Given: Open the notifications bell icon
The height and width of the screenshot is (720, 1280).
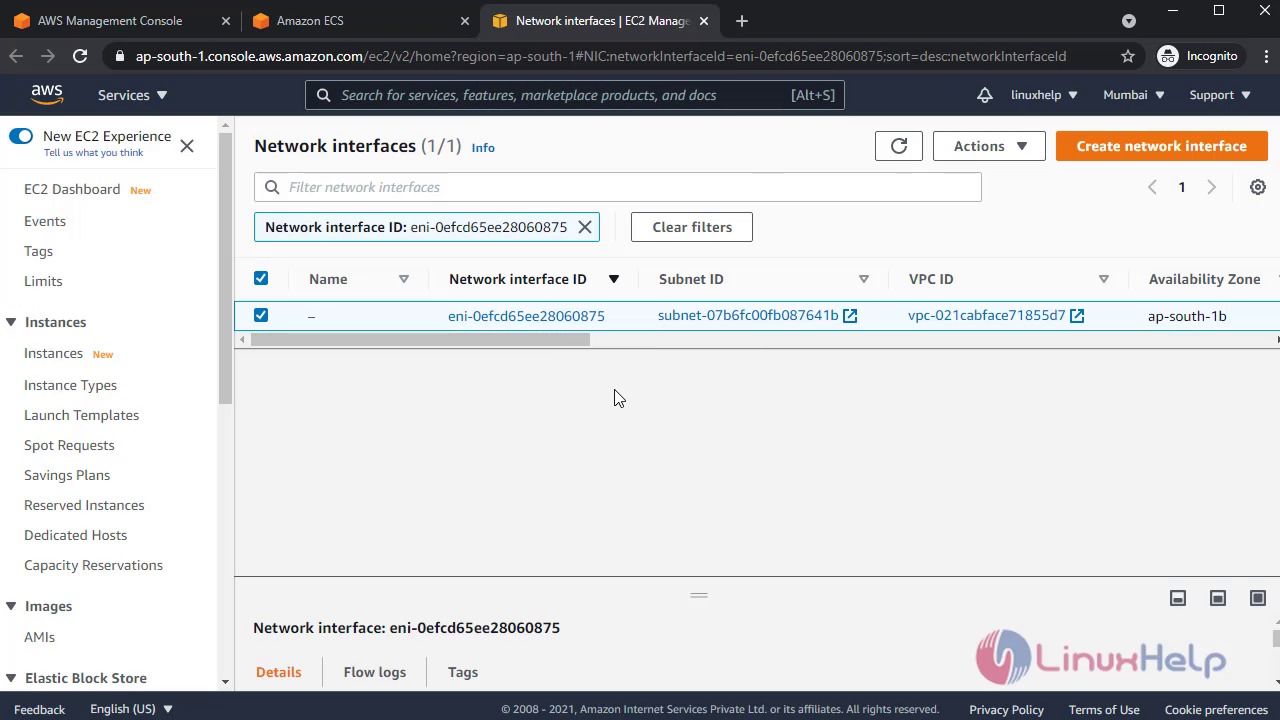Looking at the screenshot, I should [x=985, y=95].
